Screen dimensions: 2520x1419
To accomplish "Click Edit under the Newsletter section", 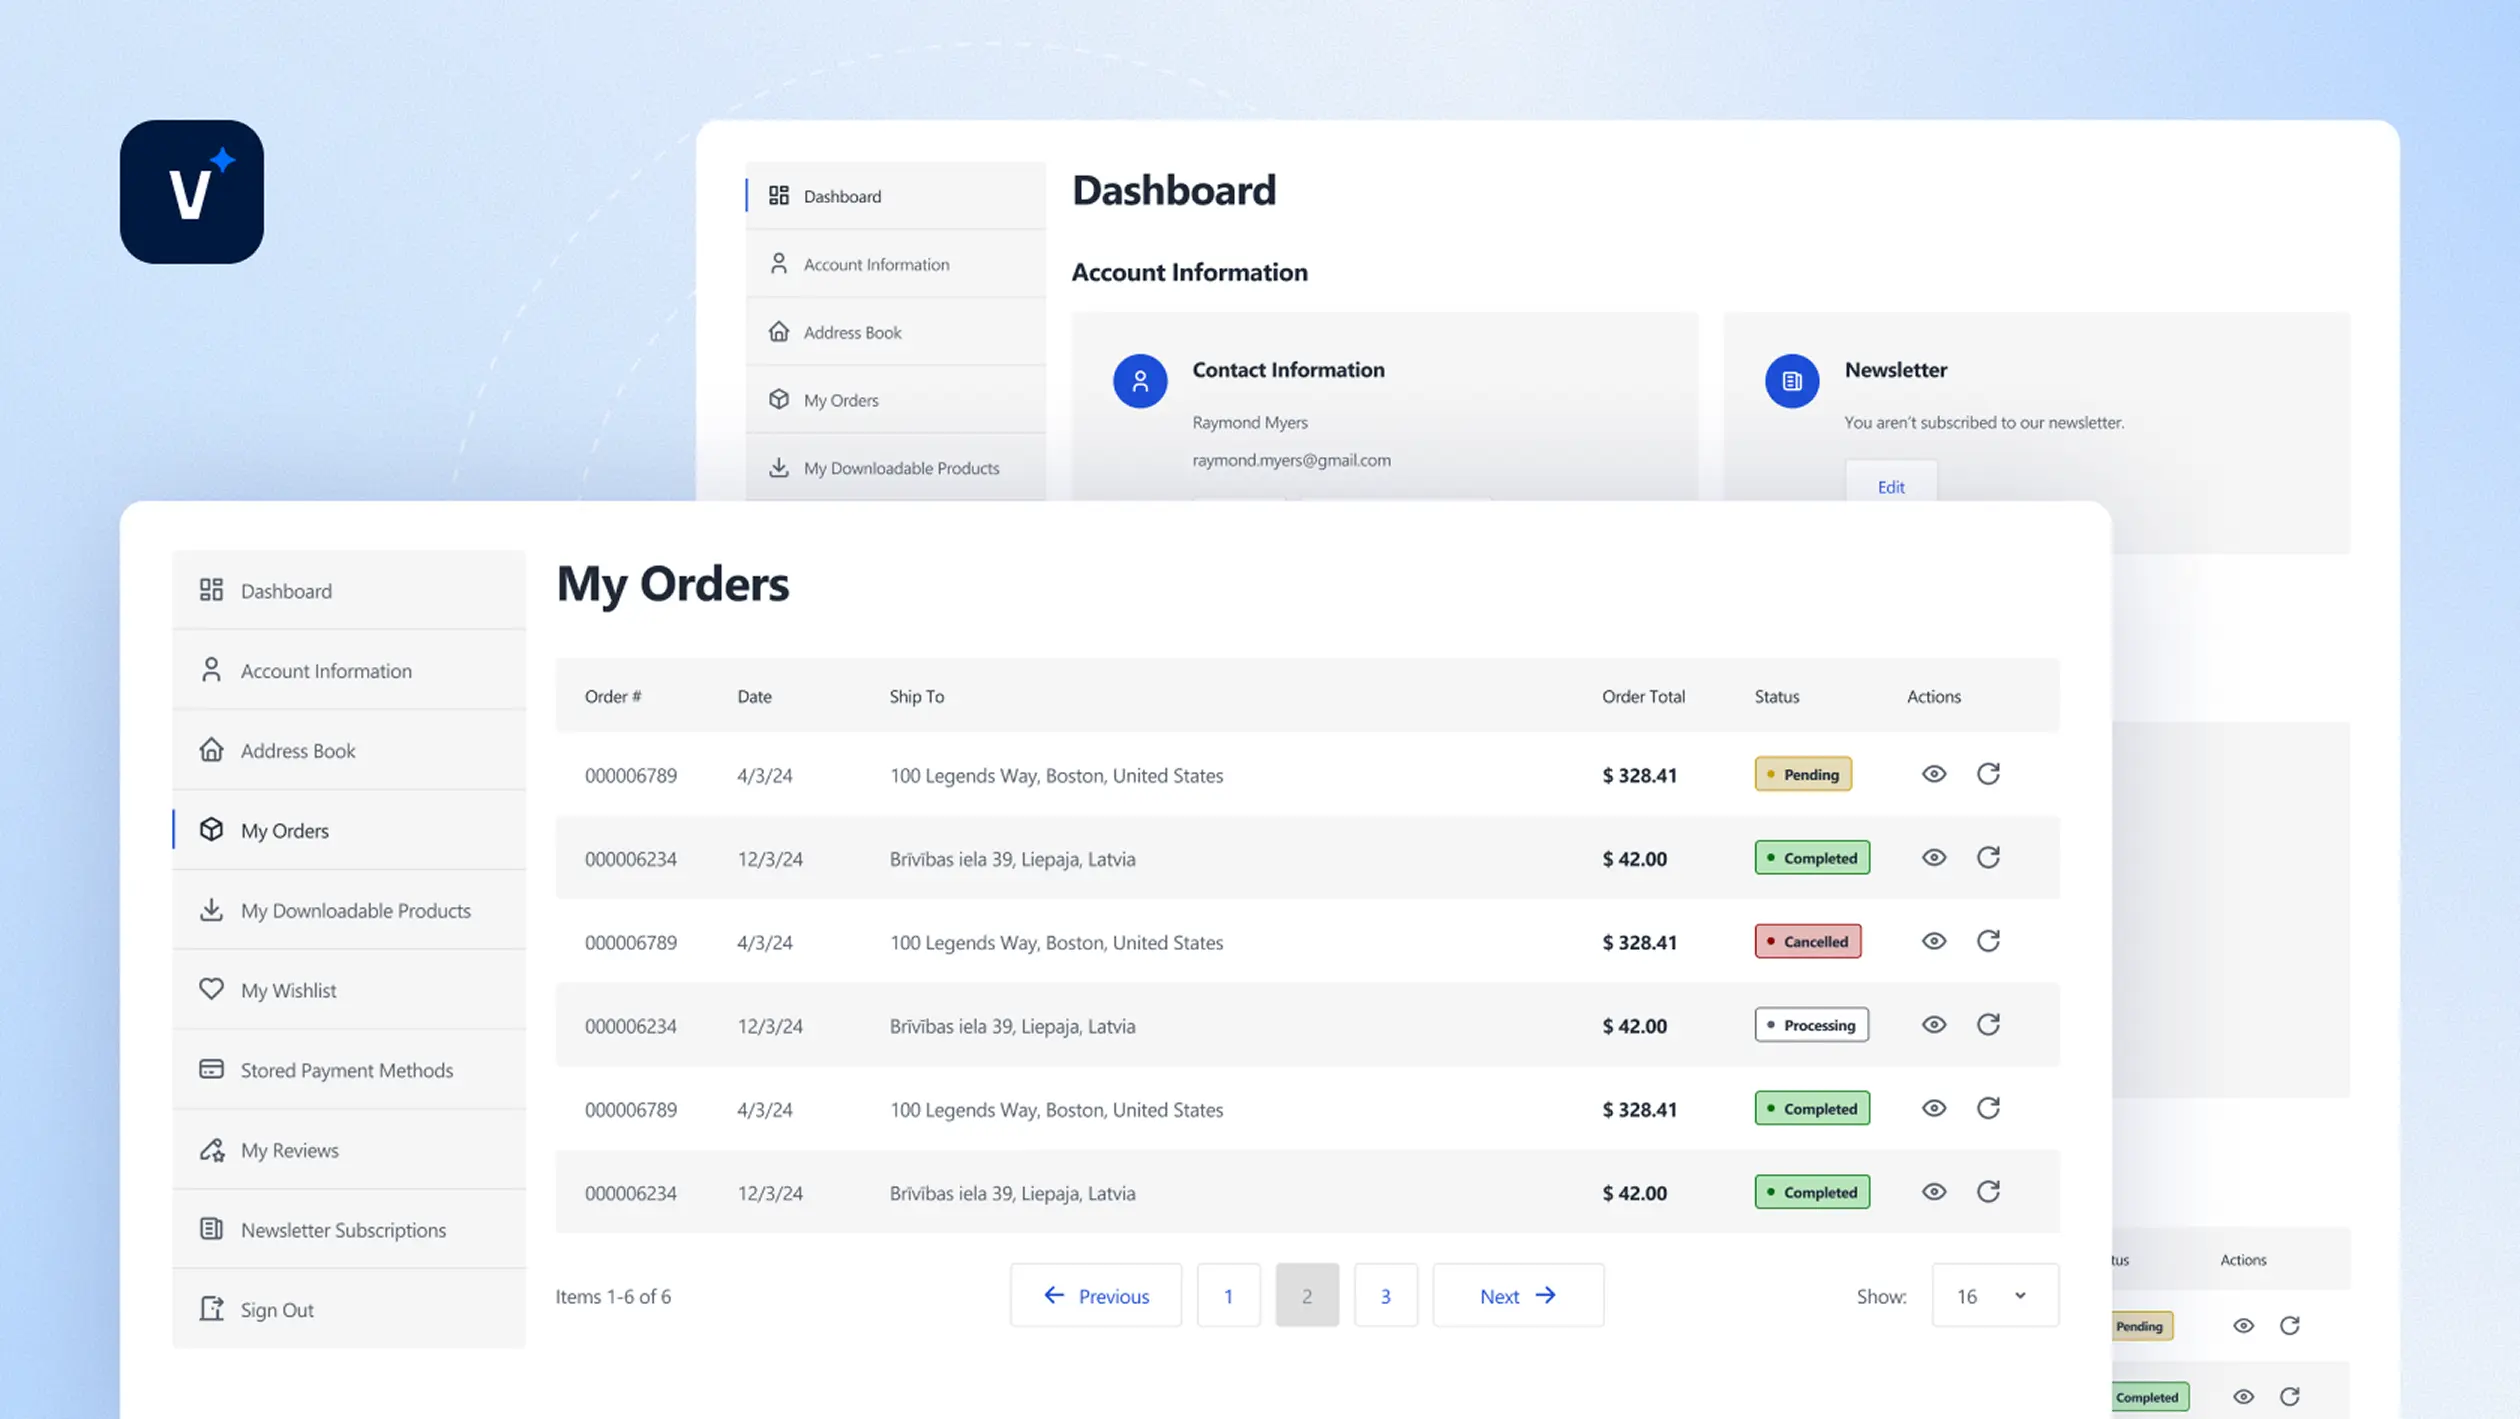I will coord(1890,487).
